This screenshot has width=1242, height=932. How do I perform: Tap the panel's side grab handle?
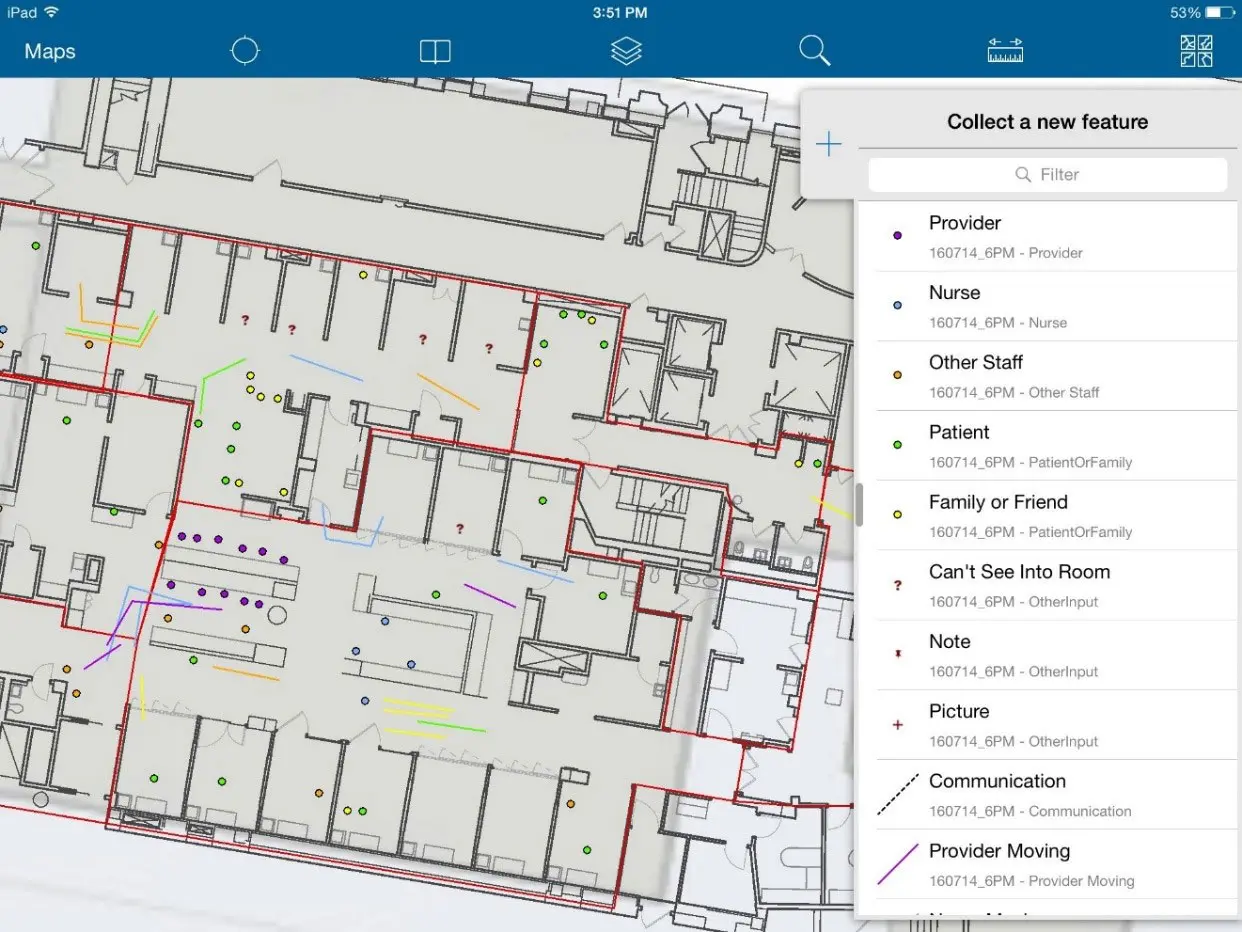(859, 505)
